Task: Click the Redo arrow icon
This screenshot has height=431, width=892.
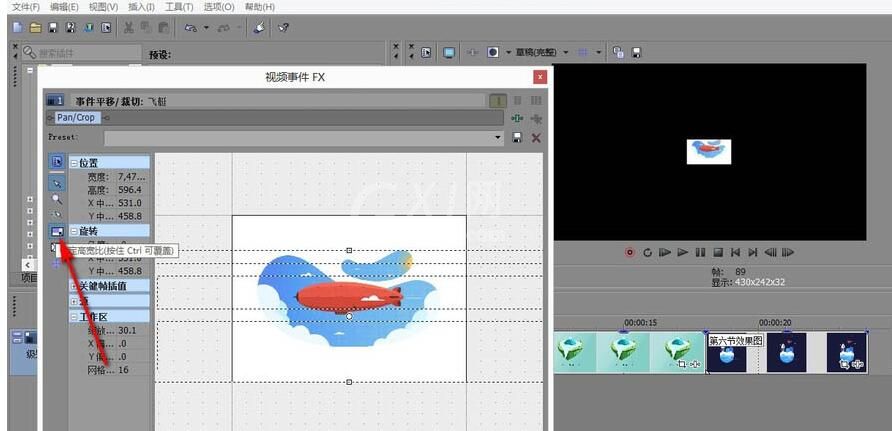Action: pos(224,27)
